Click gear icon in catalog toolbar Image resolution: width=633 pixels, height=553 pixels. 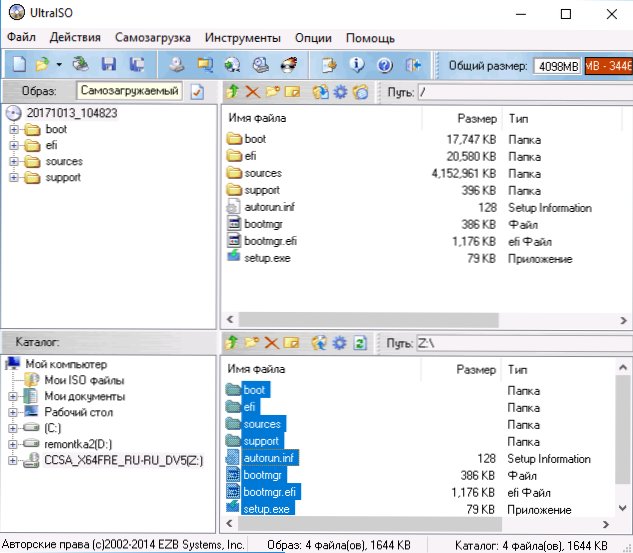click(339, 343)
